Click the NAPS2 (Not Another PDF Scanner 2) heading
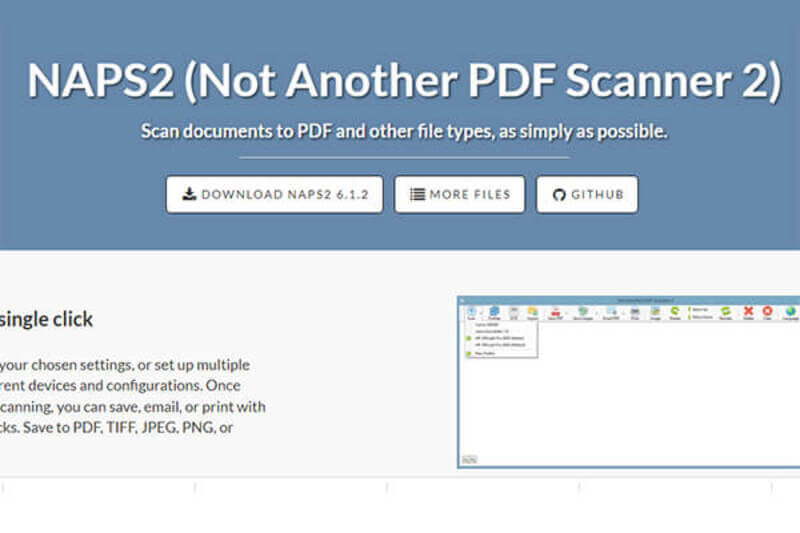This screenshot has width=800, height=533. 404,80
